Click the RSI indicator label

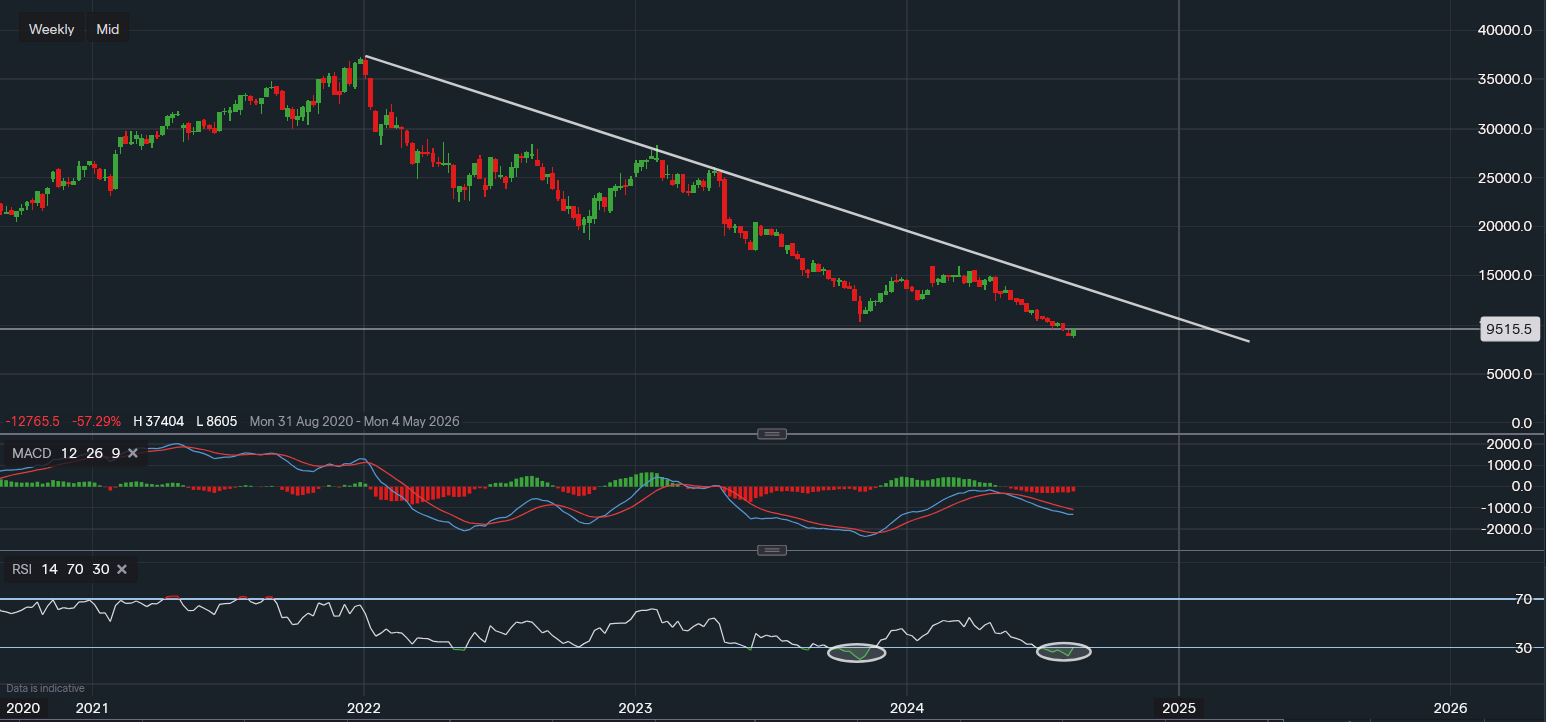21,570
